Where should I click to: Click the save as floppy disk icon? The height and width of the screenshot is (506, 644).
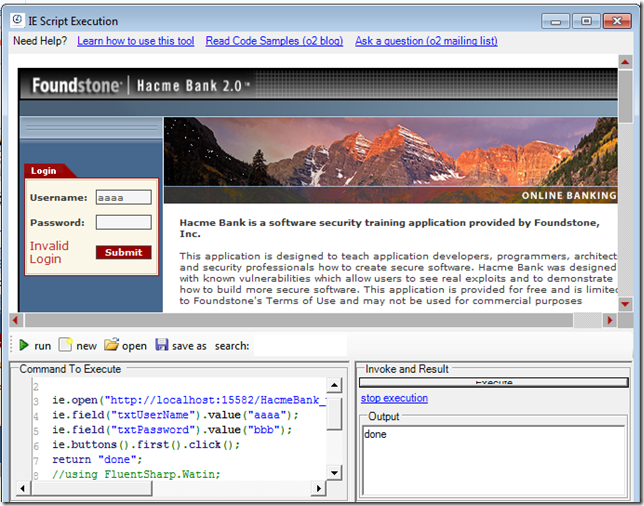coord(162,345)
